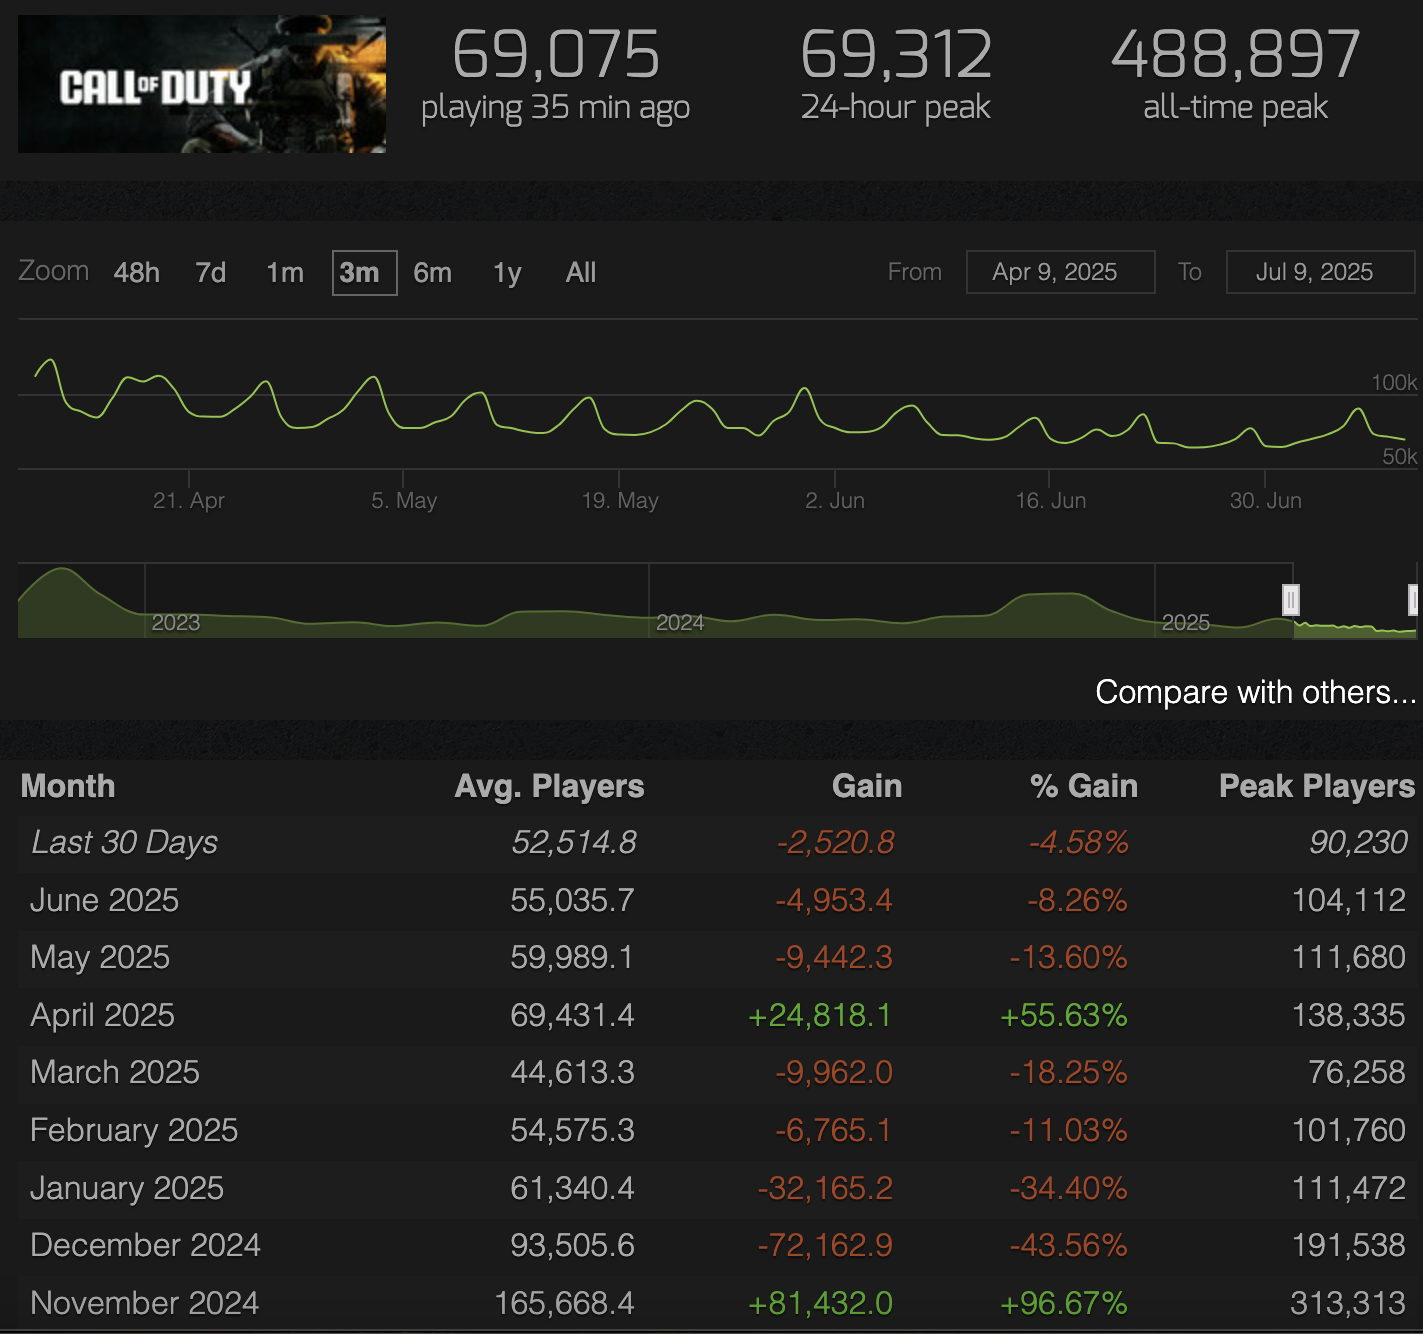Image resolution: width=1423 pixels, height=1334 pixels.
Task: Click the % Gain column header
Action: [x=1084, y=786]
